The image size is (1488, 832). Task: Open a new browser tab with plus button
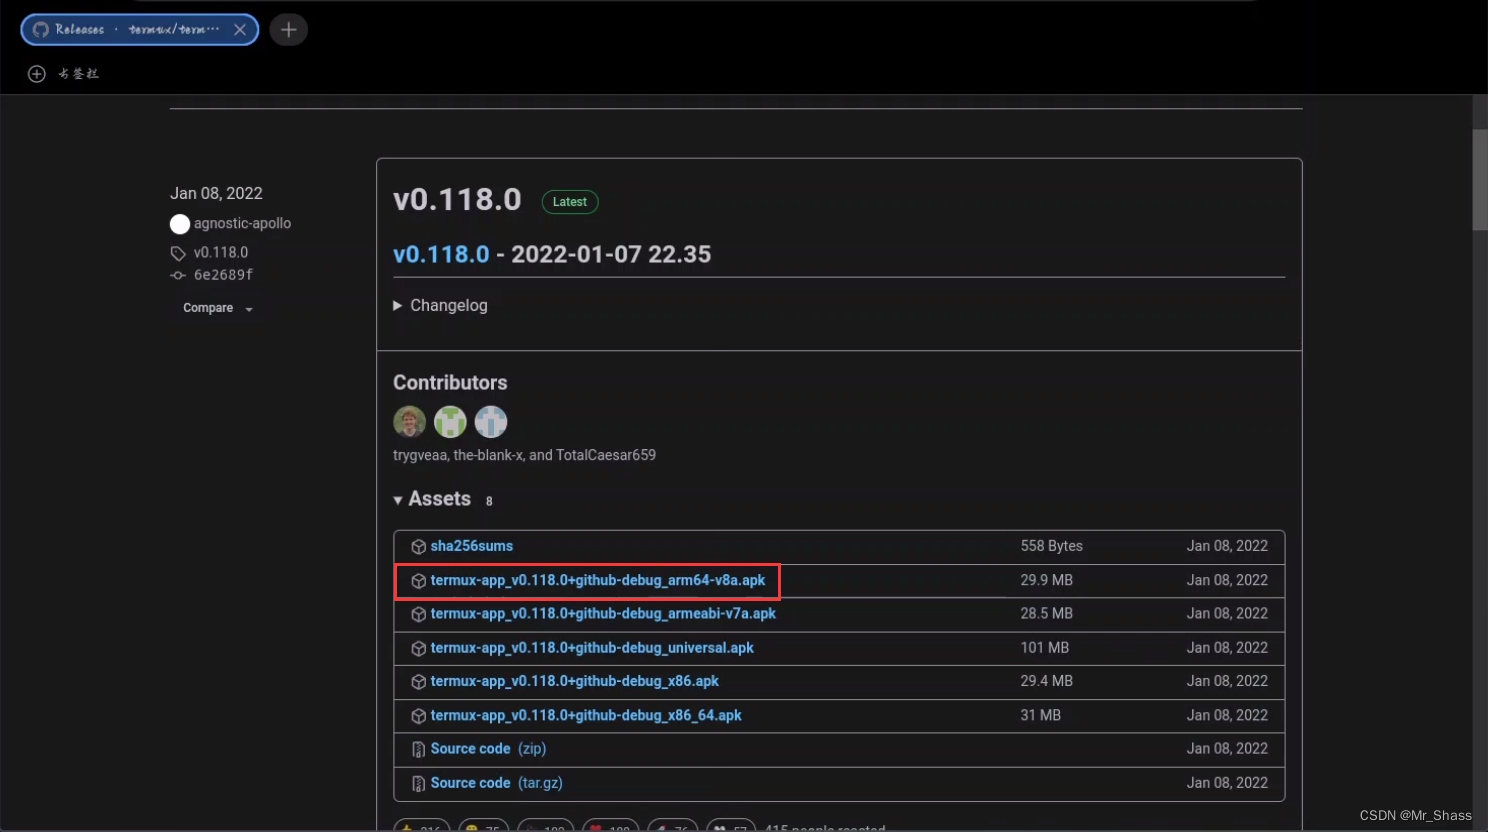click(288, 30)
